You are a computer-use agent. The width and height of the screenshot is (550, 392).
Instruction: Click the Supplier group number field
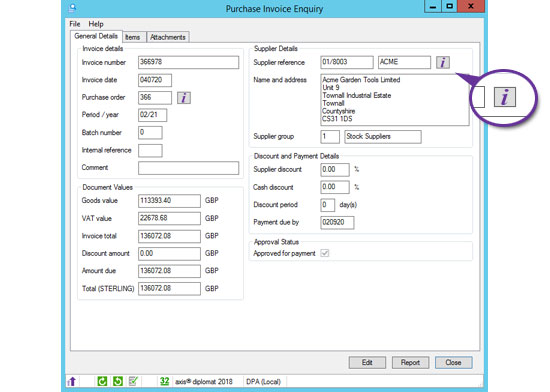tap(330, 137)
